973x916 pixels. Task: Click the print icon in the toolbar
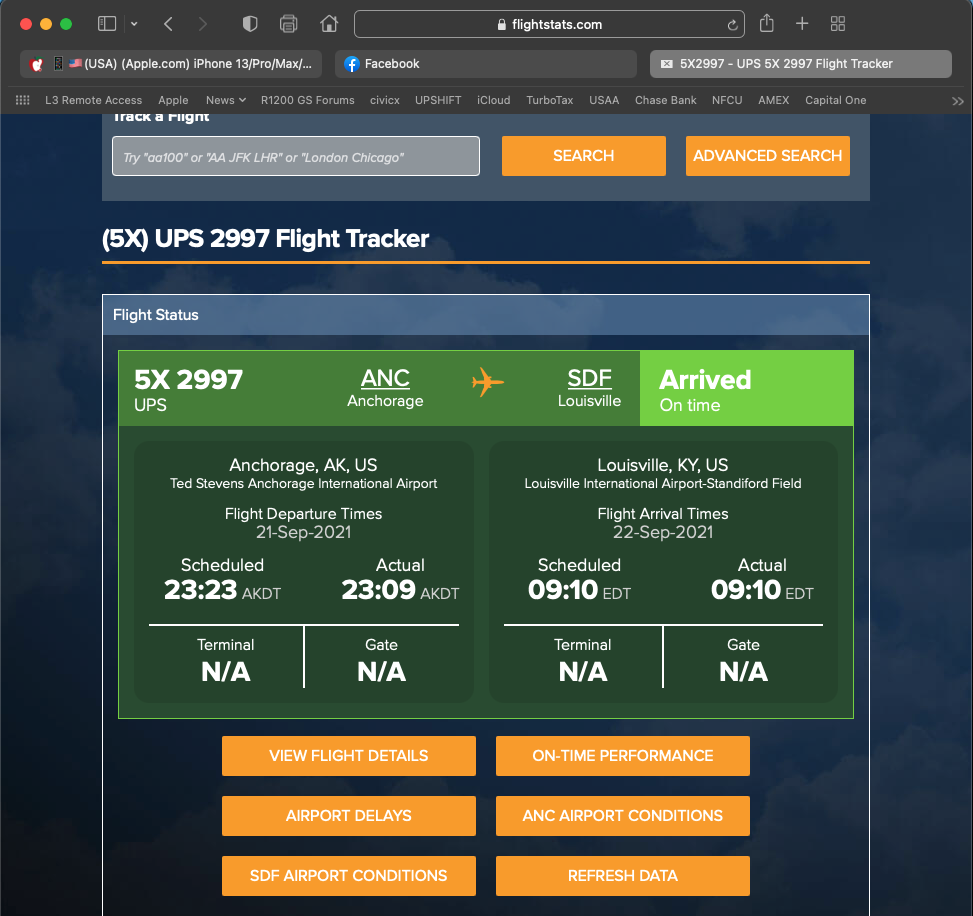[289, 24]
